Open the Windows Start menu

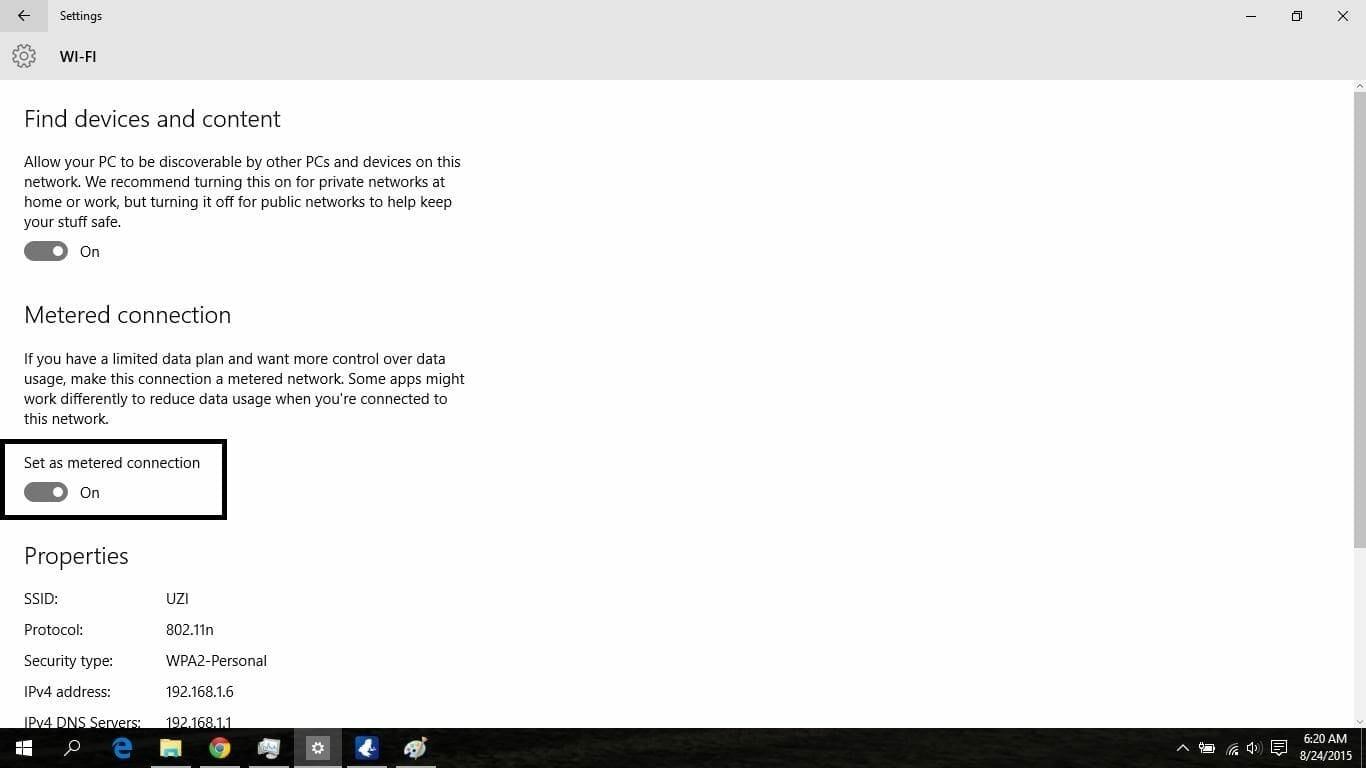(x=23, y=748)
